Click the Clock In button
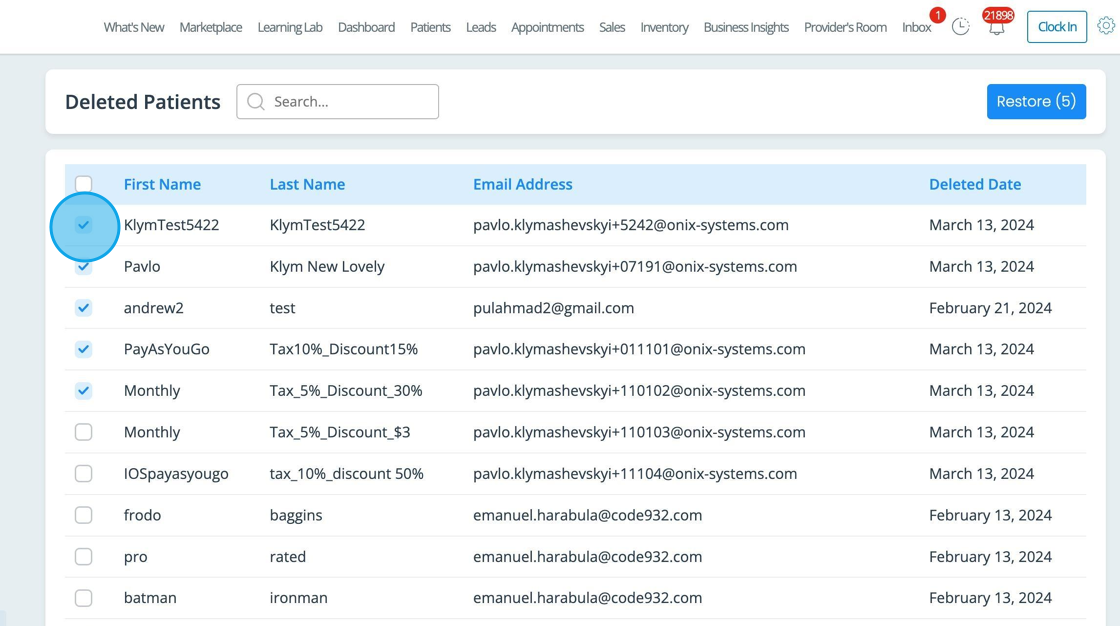1120x626 pixels. pos(1056,27)
